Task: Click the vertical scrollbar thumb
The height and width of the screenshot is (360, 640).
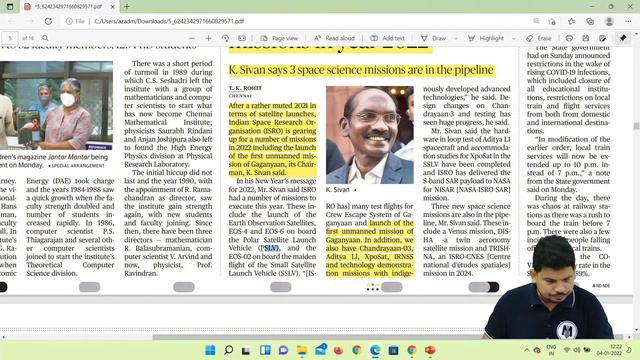Action: (x=636, y=126)
